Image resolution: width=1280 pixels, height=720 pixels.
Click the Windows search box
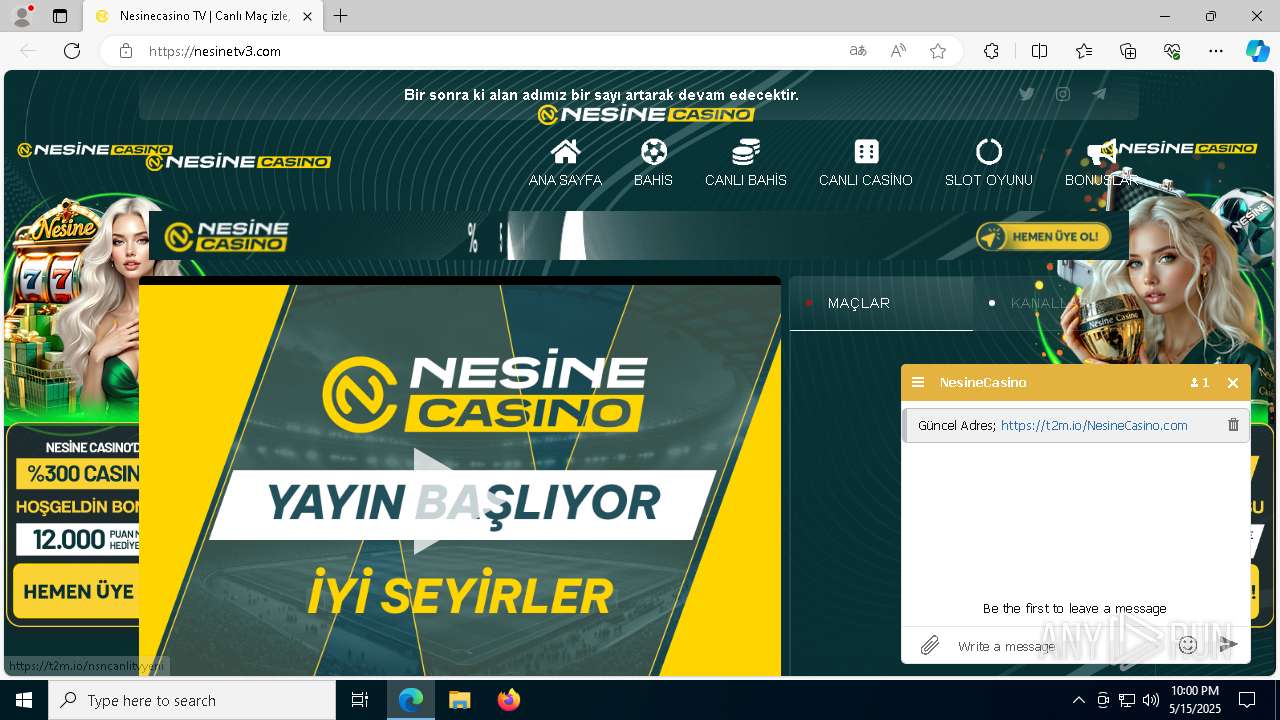point(192,700)
